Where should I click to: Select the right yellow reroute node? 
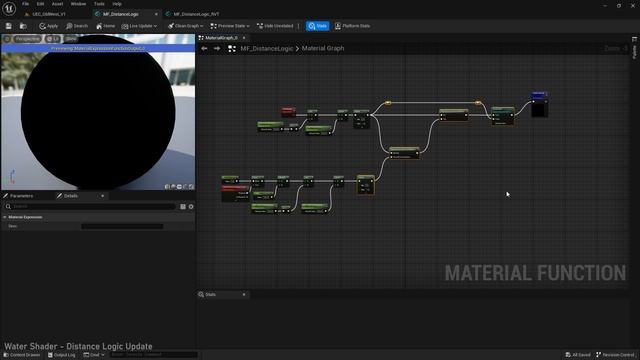tap(478, 103)
